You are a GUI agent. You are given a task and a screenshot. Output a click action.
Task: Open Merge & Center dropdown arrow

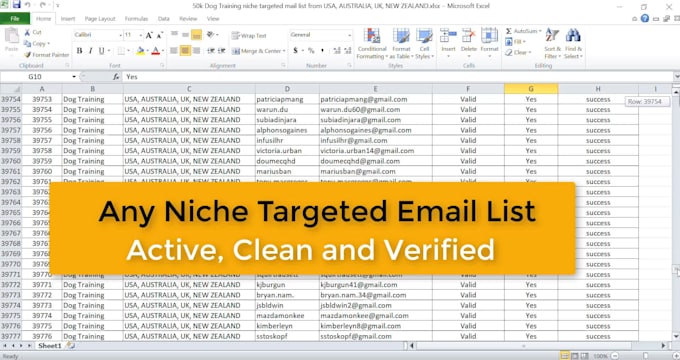[x=284, y=51]
